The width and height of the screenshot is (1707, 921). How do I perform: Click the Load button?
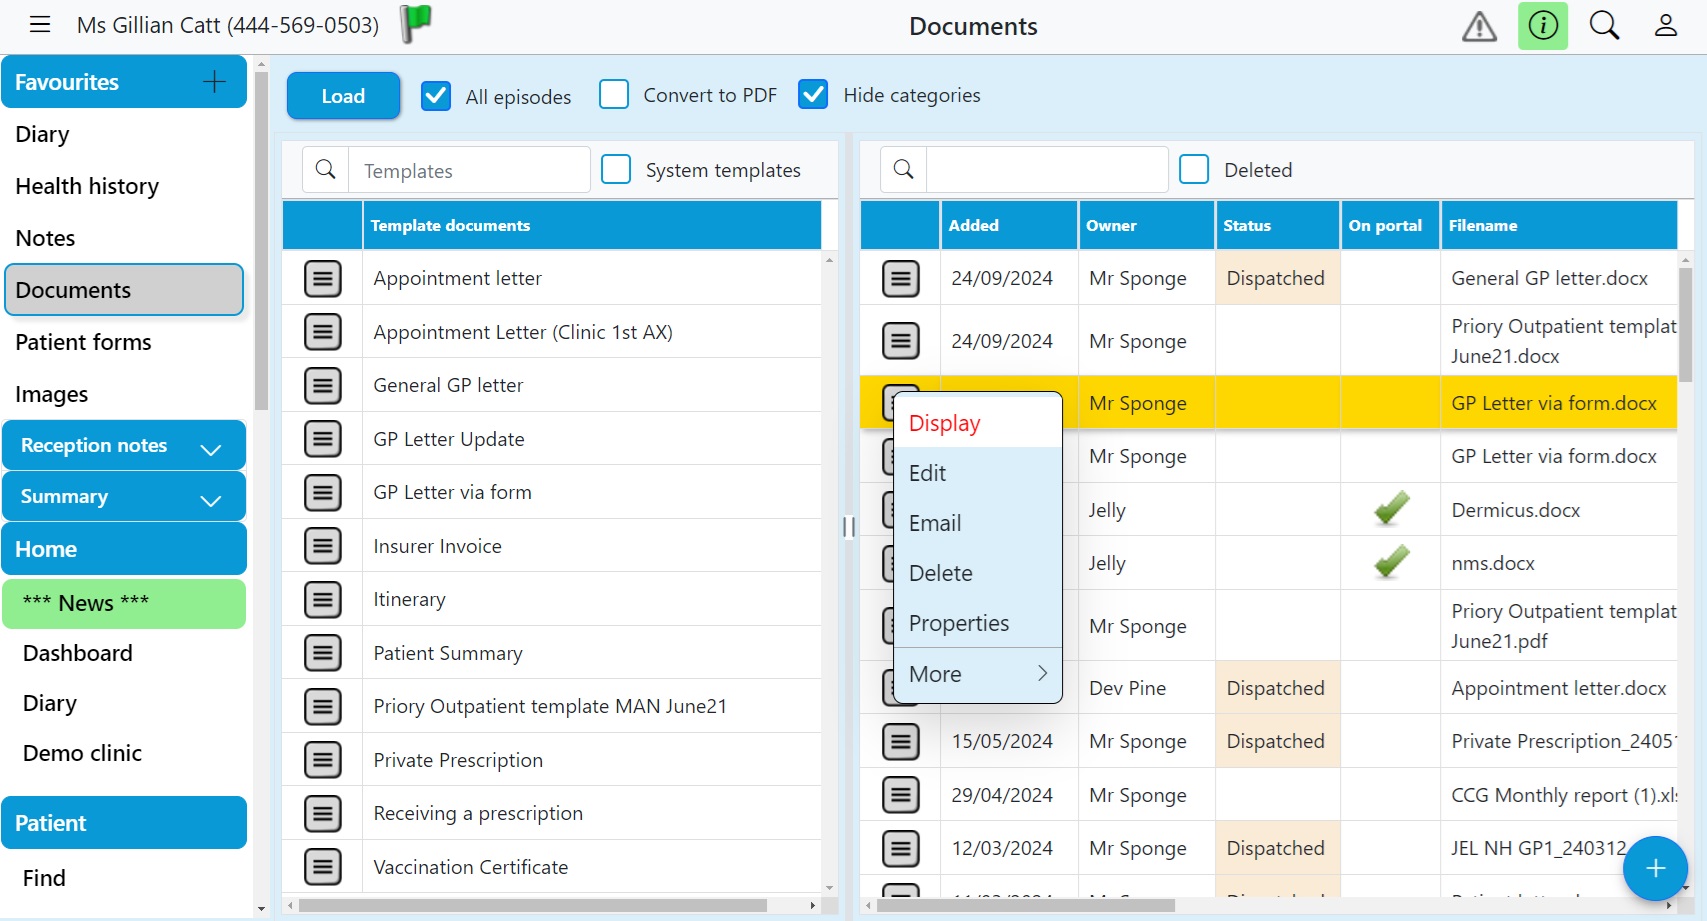tap(343, 96)
